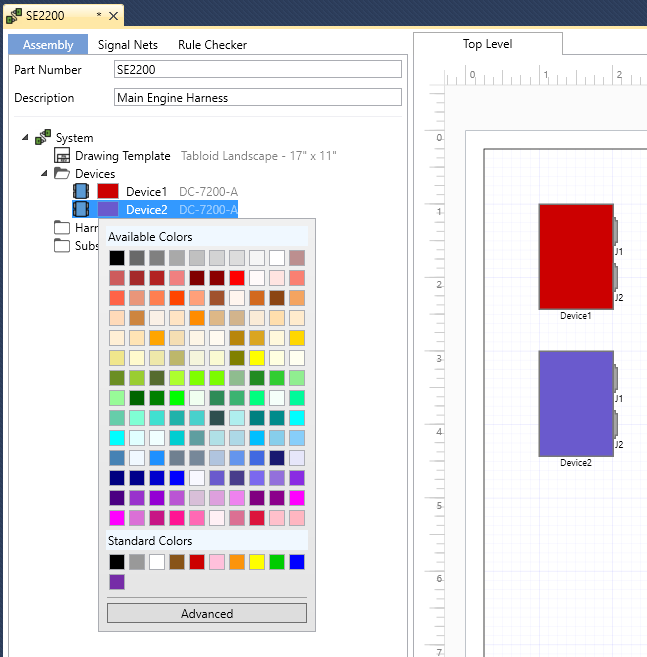
Task: Pick dark orange swatch in fourth row
Action: click(x=197, y=318)
